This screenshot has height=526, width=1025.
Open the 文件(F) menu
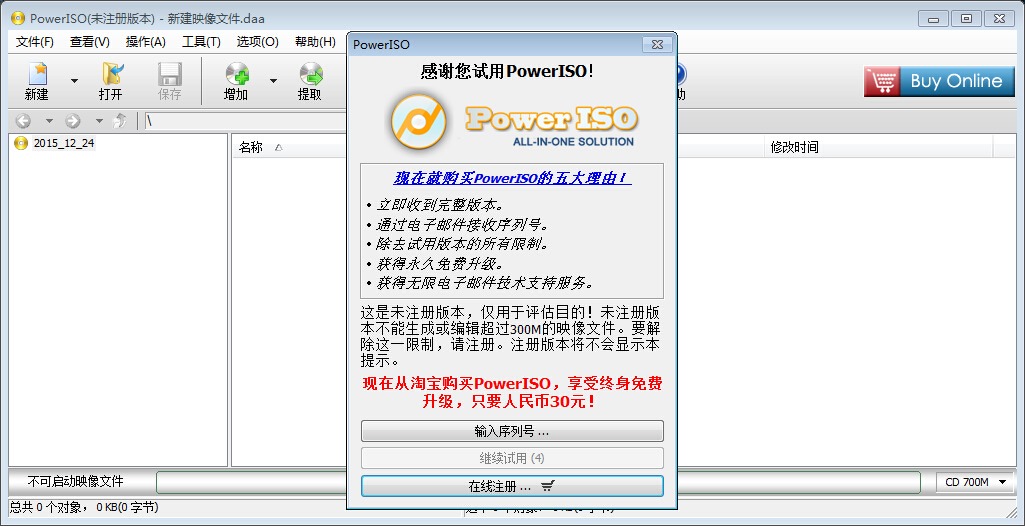click(35, 42)
